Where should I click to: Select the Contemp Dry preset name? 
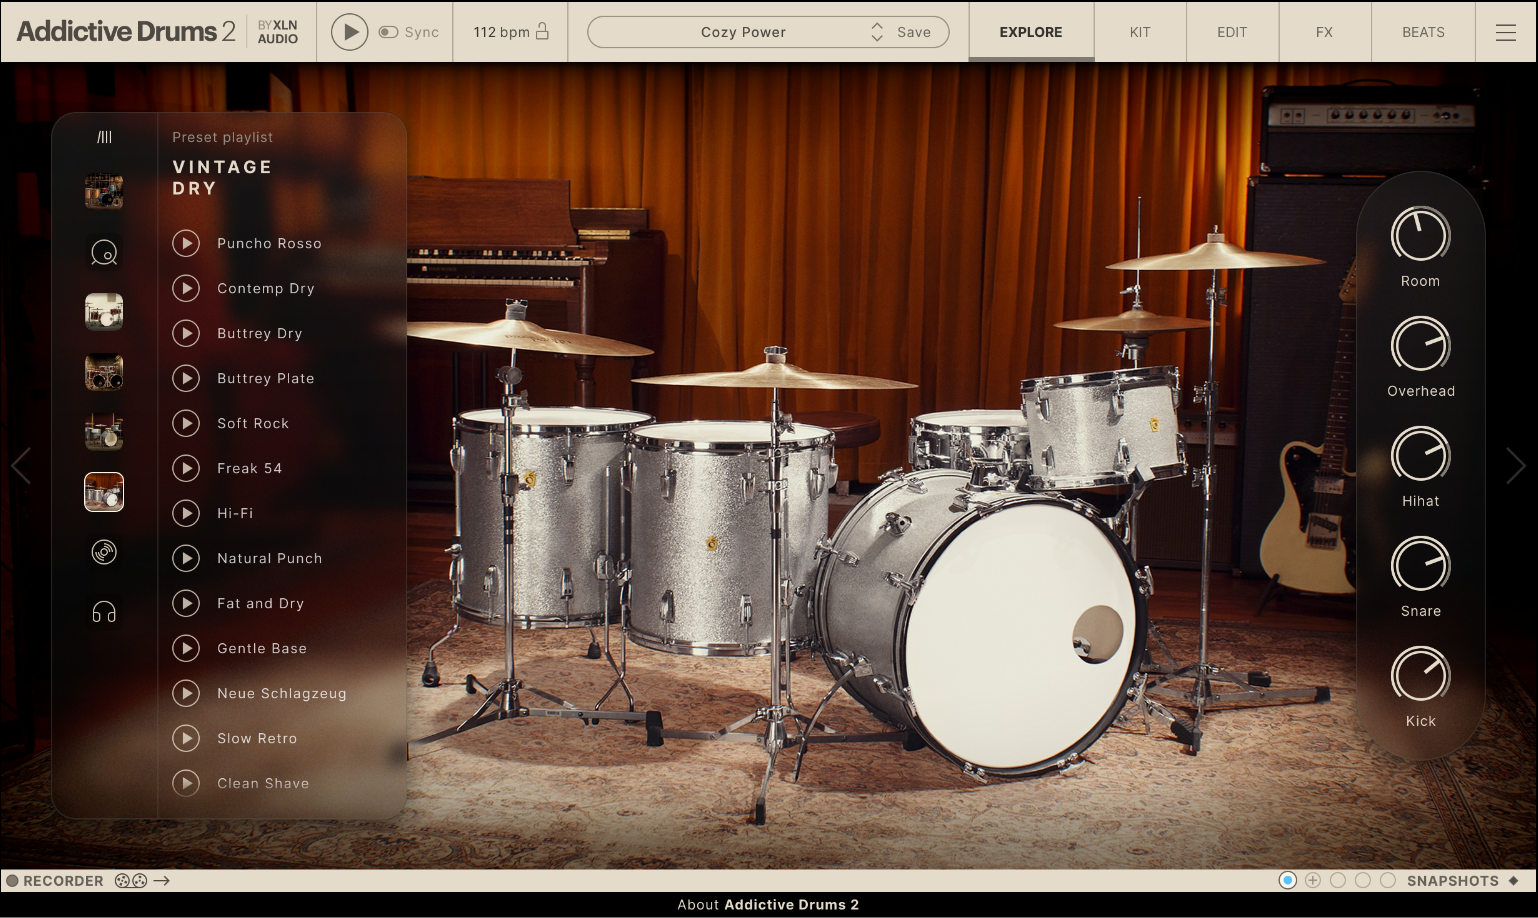[266, 288]
